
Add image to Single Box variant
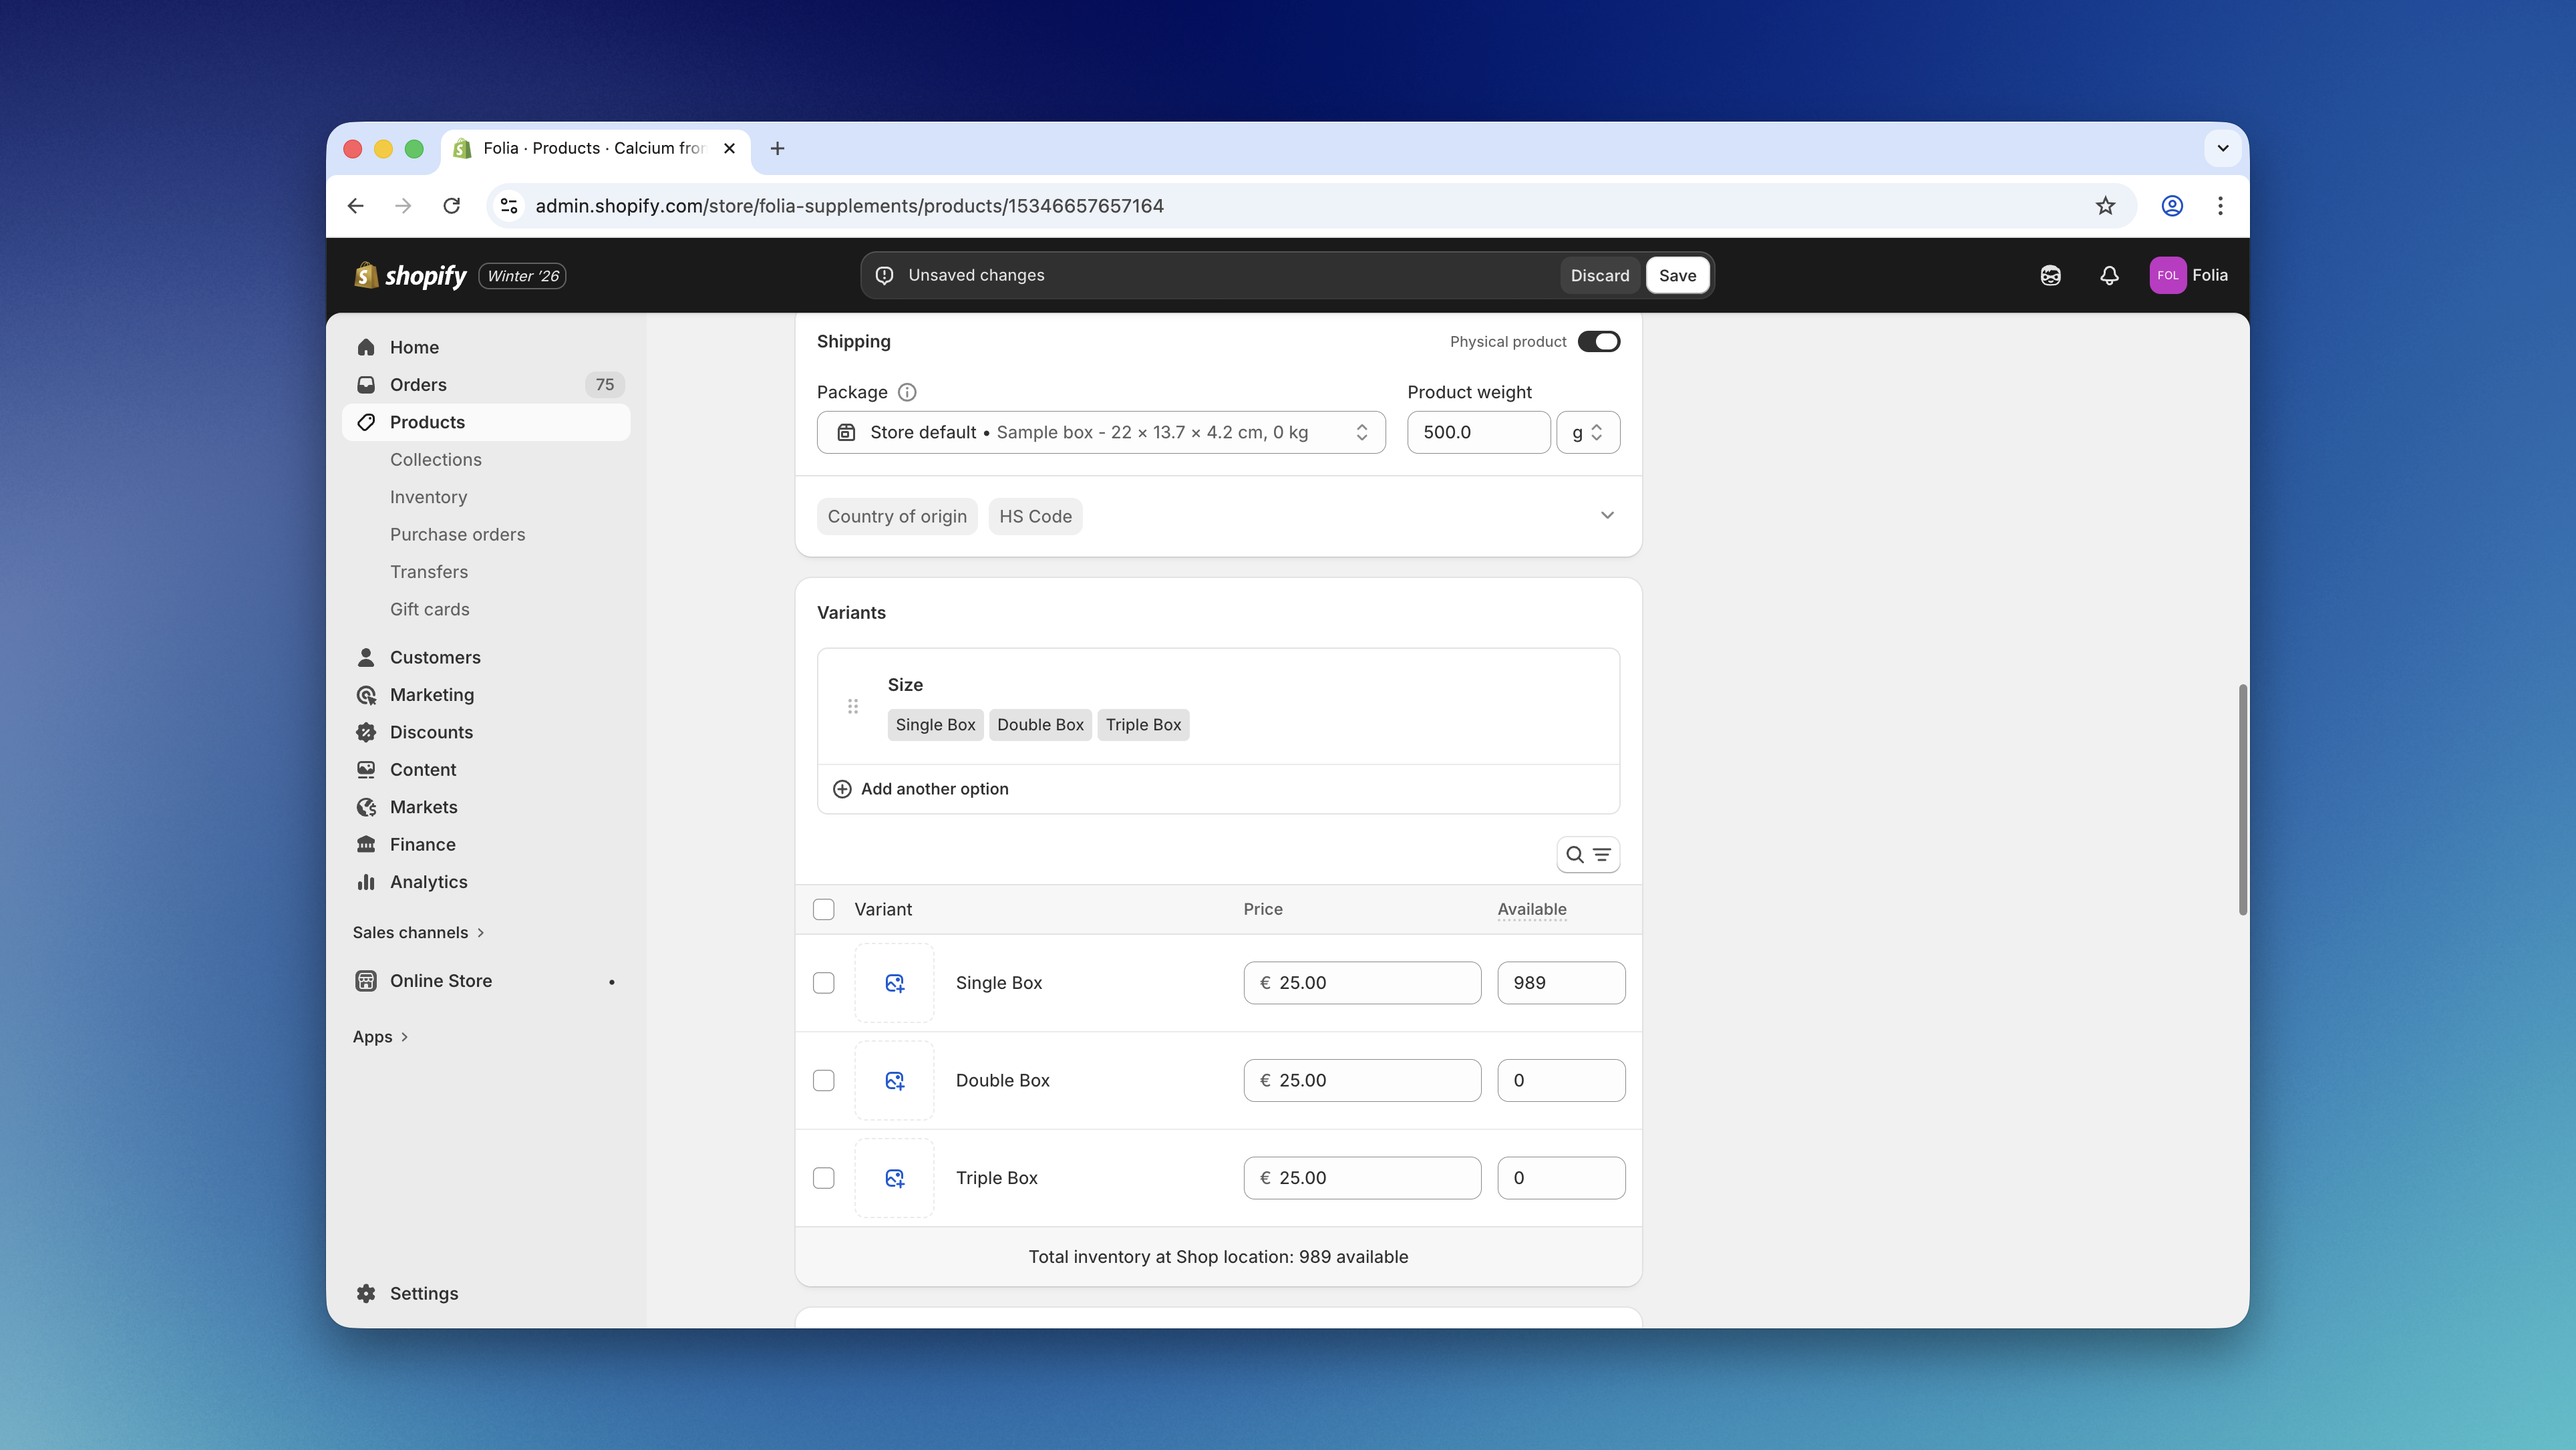point(894,983)
